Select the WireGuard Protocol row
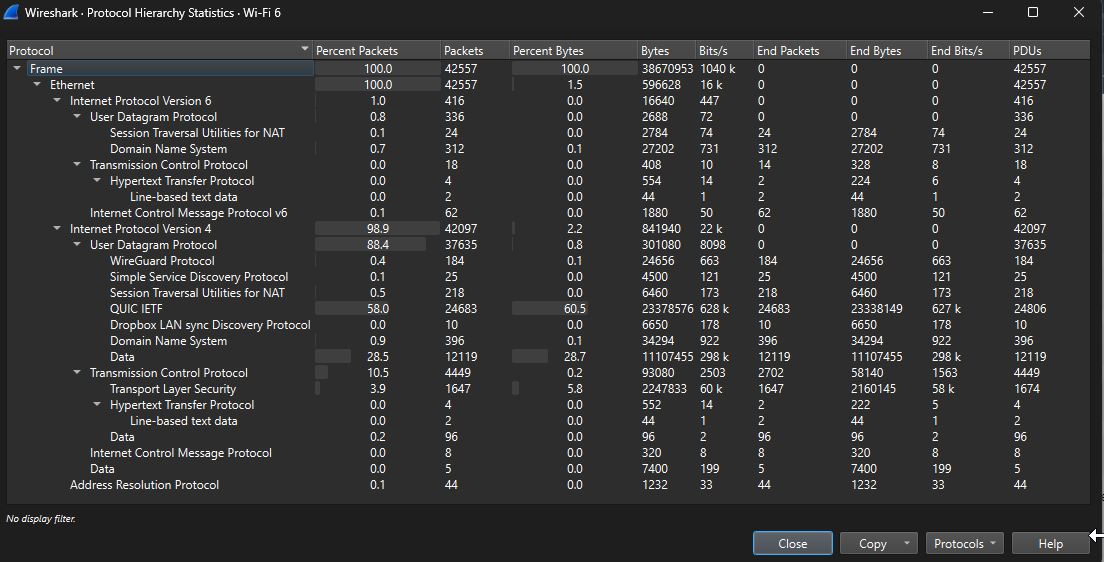This screenshot has height=562, width=1104. coord(548,261)
